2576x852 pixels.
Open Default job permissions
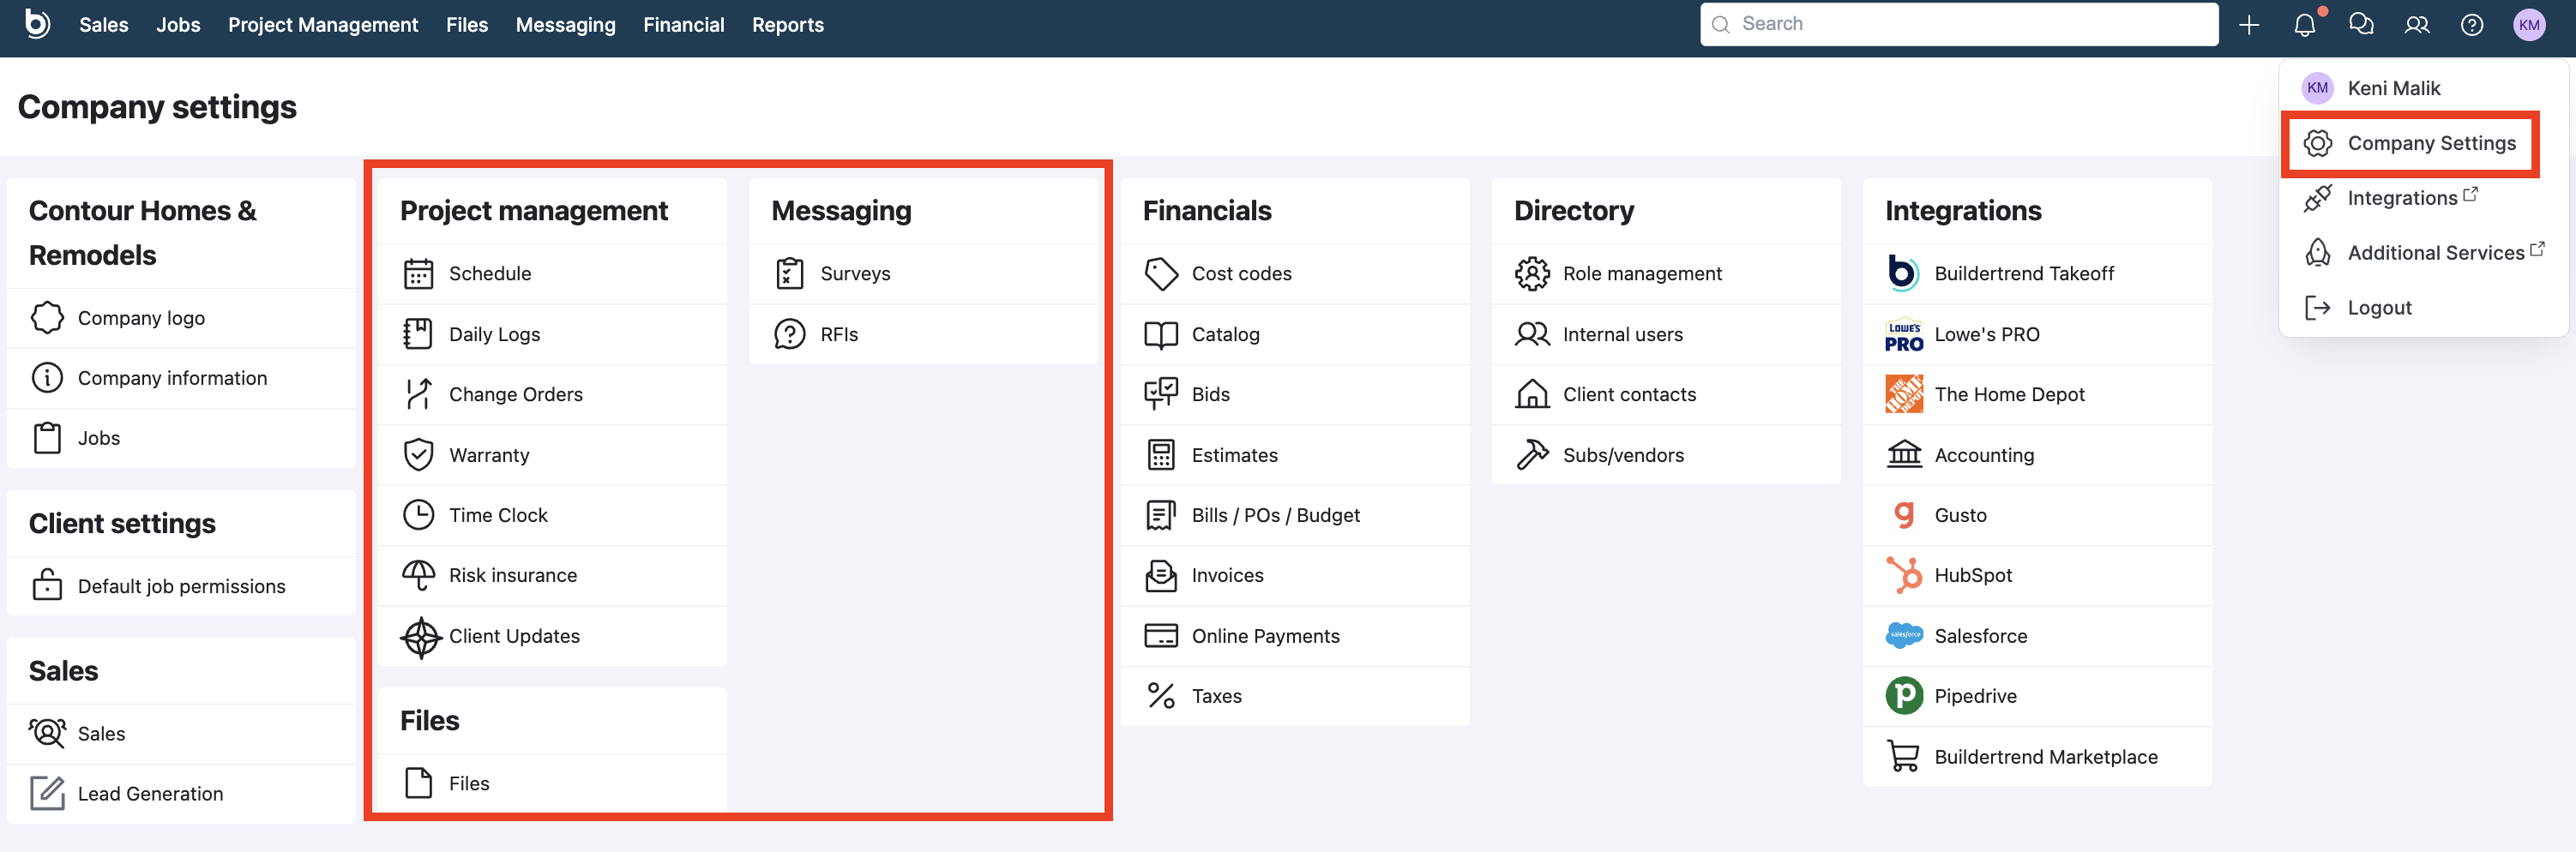click(x=181, y=586)
